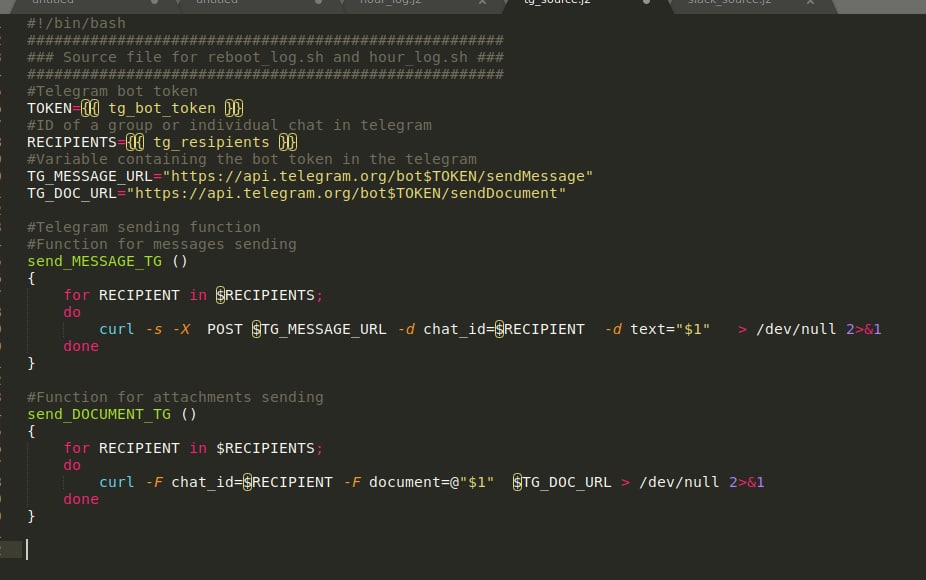This screenshot has width=926, height=580.
Task: Open the slack_source.j2 tab
Action: 730,3
